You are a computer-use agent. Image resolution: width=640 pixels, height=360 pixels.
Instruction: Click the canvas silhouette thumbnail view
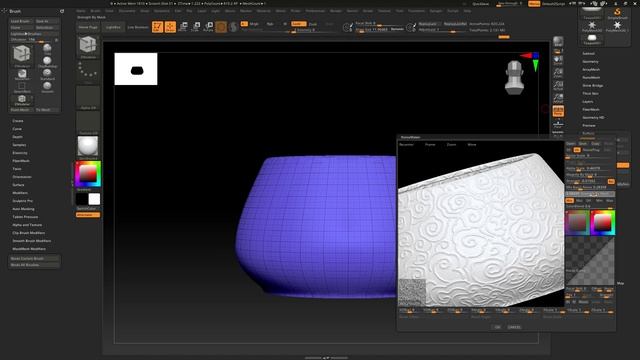[x=136, y=69]
